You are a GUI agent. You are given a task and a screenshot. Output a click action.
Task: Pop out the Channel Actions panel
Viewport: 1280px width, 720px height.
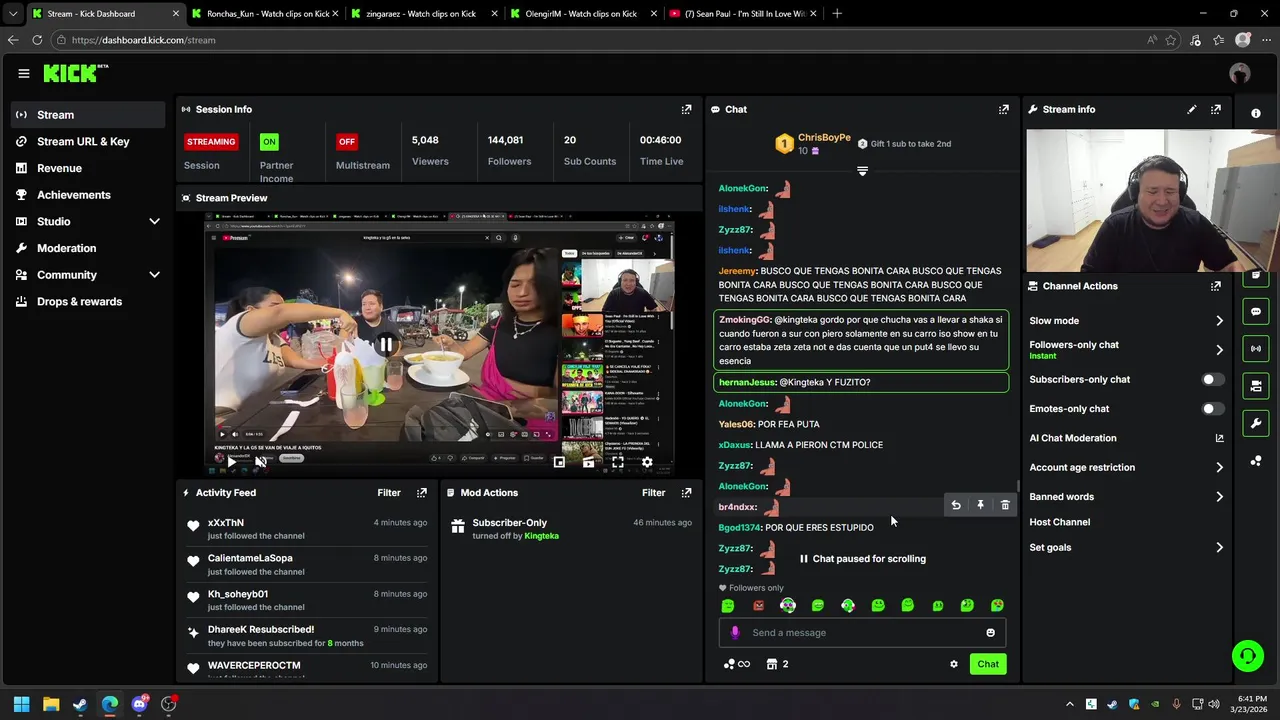[x=1216, y=286]
